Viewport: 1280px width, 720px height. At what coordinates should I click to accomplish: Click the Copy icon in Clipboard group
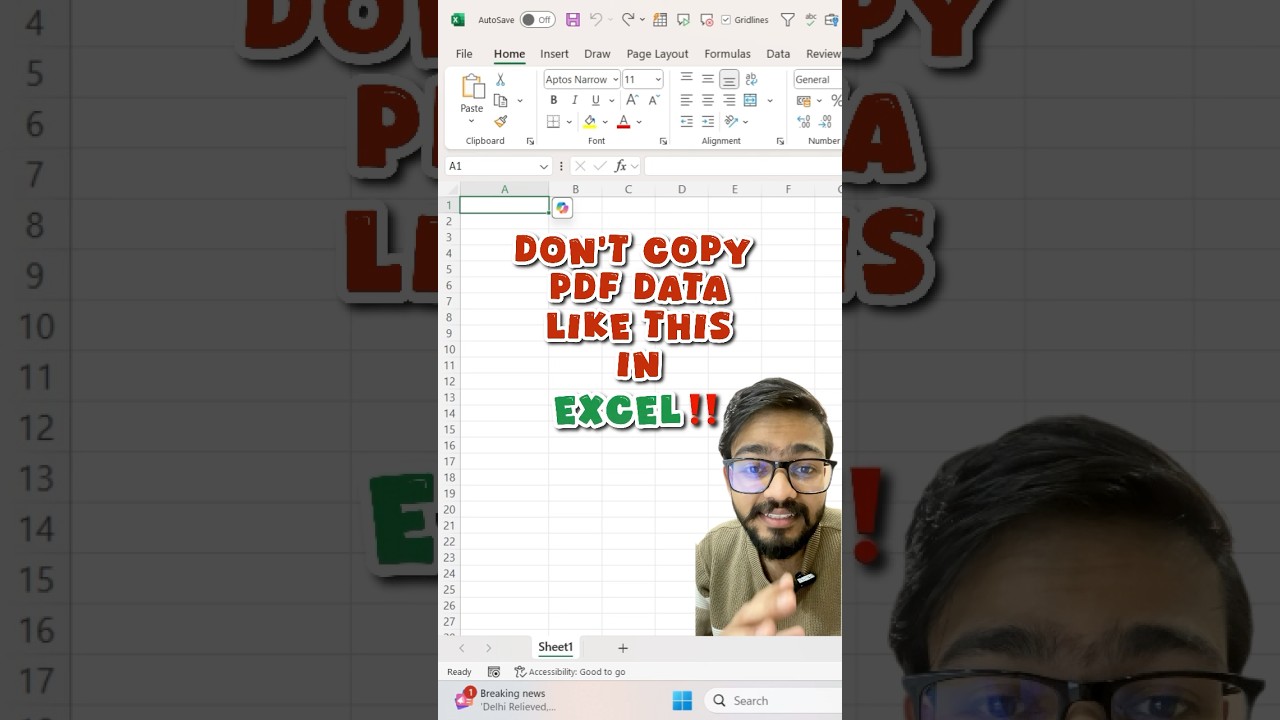[501, 101]
